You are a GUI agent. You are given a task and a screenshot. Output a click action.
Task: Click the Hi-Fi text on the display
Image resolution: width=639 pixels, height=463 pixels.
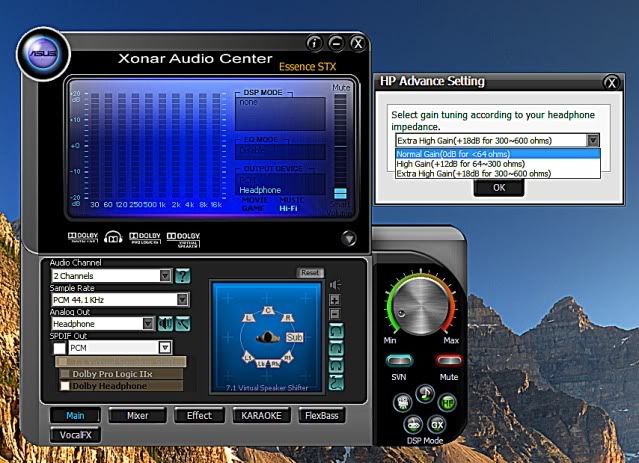point(289,209)
